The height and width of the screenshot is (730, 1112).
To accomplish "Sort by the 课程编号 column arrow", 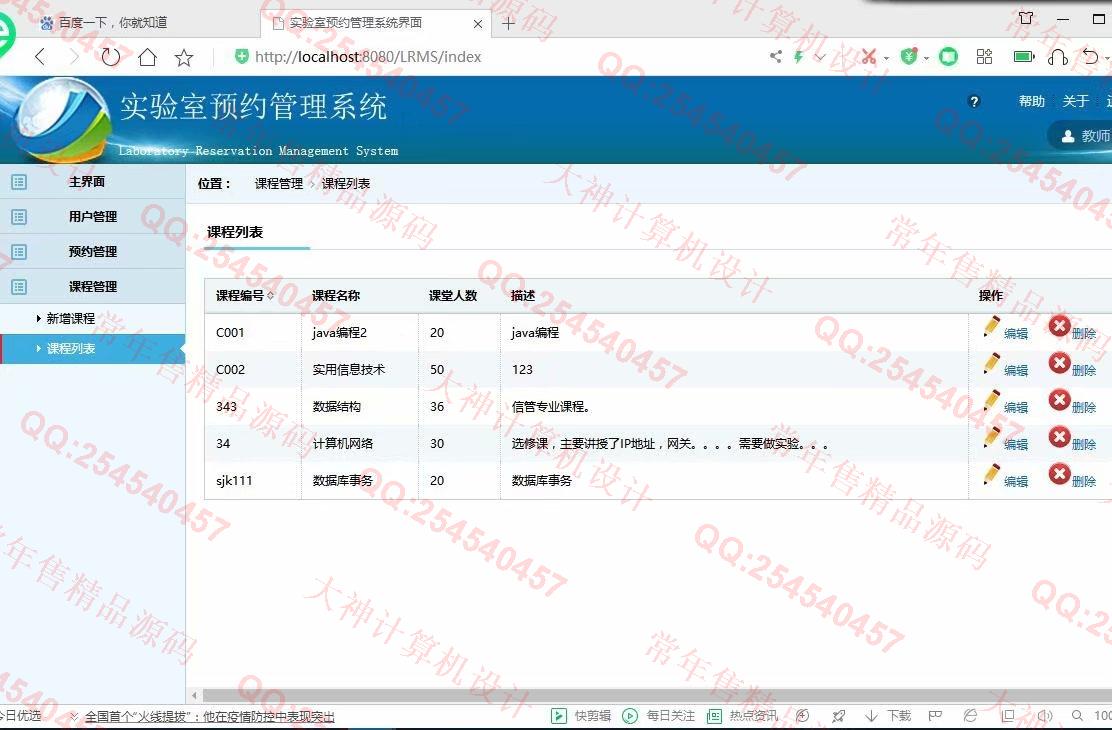I will click(270, 296).
